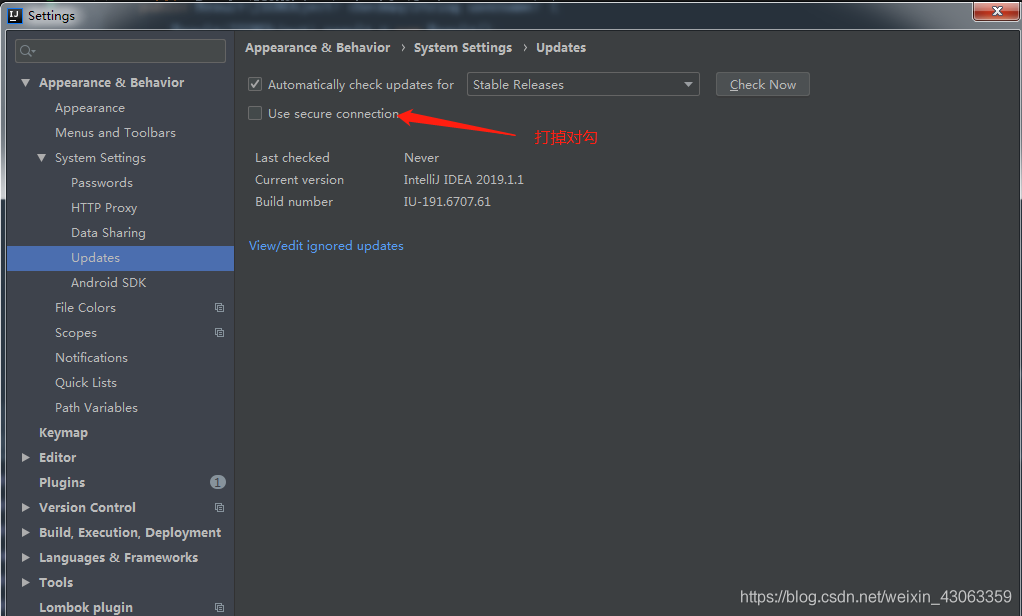Click the Appearance & Behavior breadcrumb
This screenshot has height=616, width=1022.
[317, 48]
